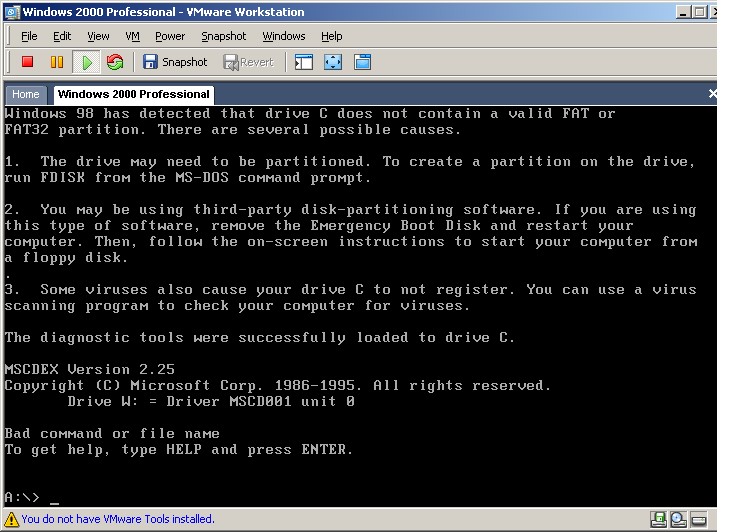This screenshot has width=731, height=532.
Task: Select the Windows 2000 Professional tab
Action: (x=133, y=94)
